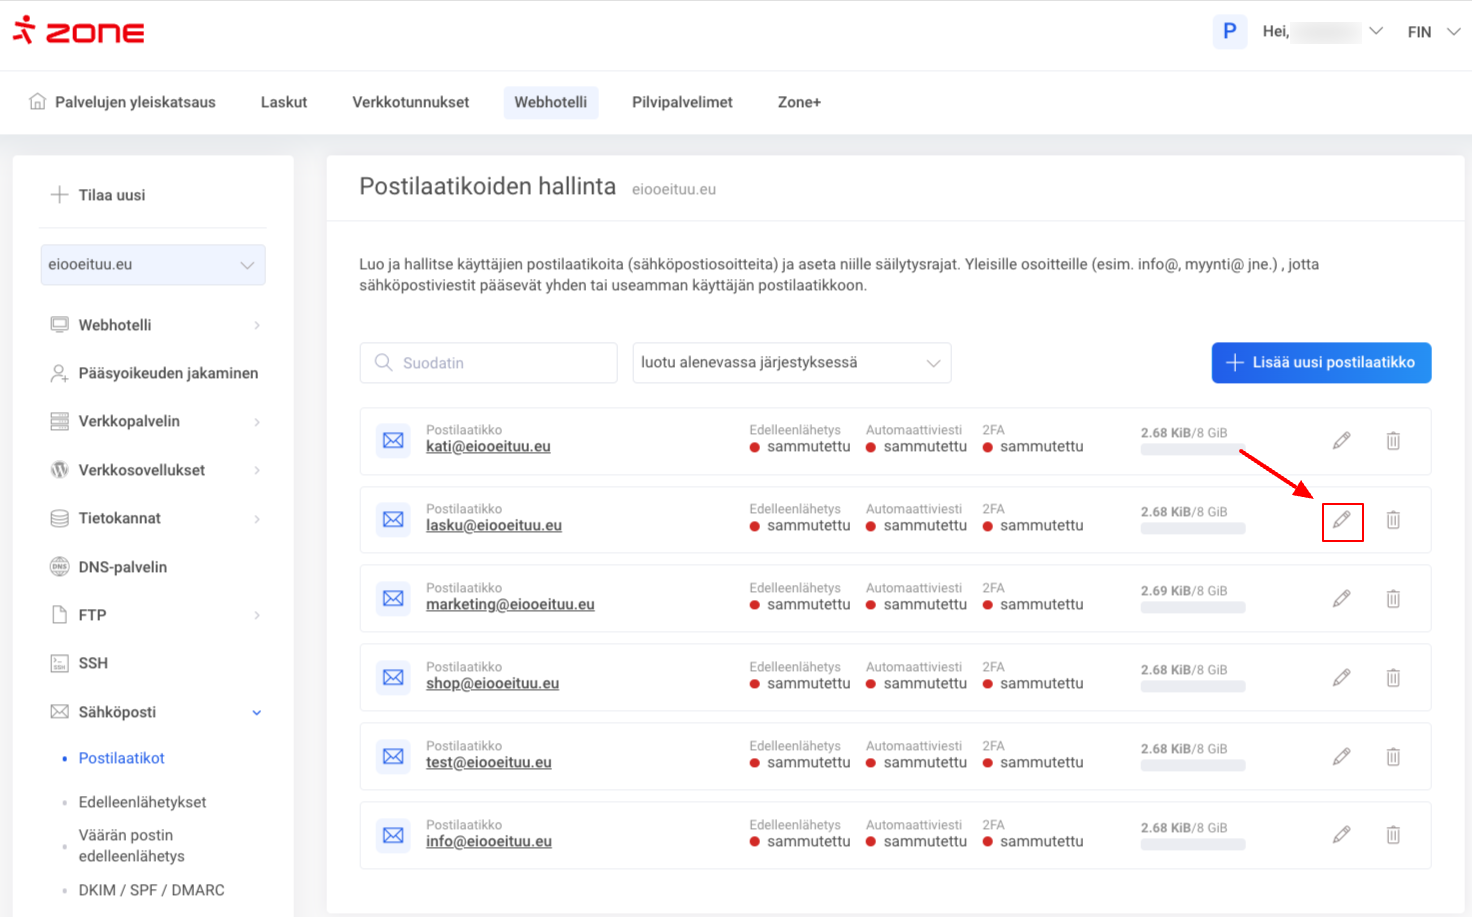This screenshot has height=917, width=1472.
Task: Click the user avatar P icon
Action: [x=1229, y=31]
